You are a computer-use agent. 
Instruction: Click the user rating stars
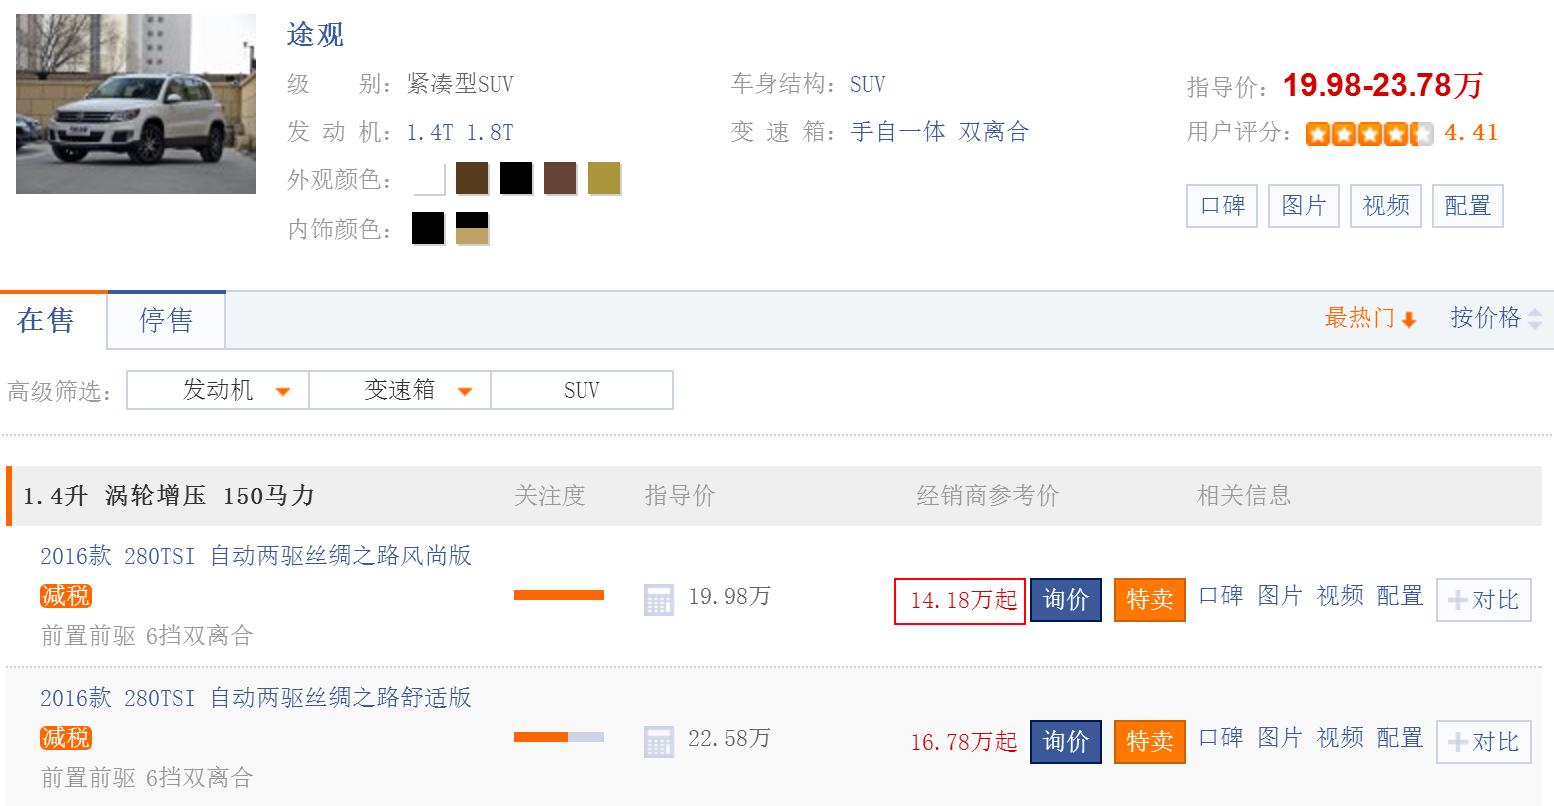click(1369, 134)
